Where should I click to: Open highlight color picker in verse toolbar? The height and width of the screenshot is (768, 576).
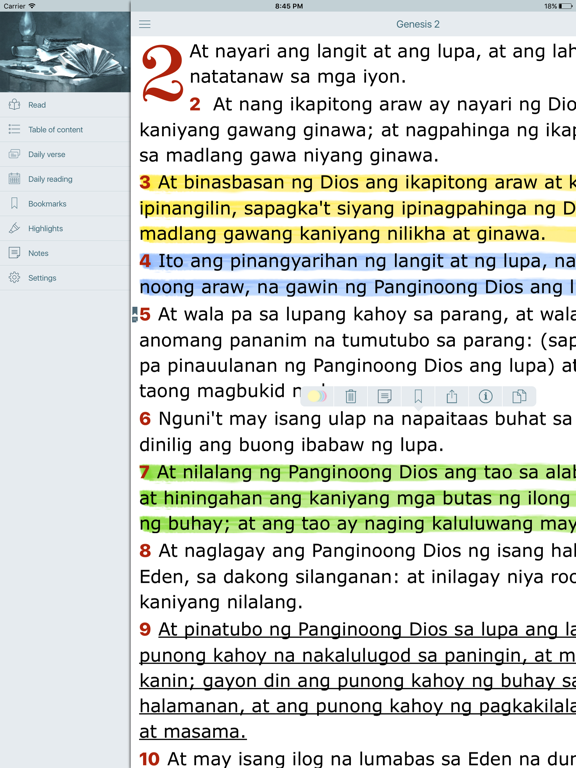pos(317,396)
